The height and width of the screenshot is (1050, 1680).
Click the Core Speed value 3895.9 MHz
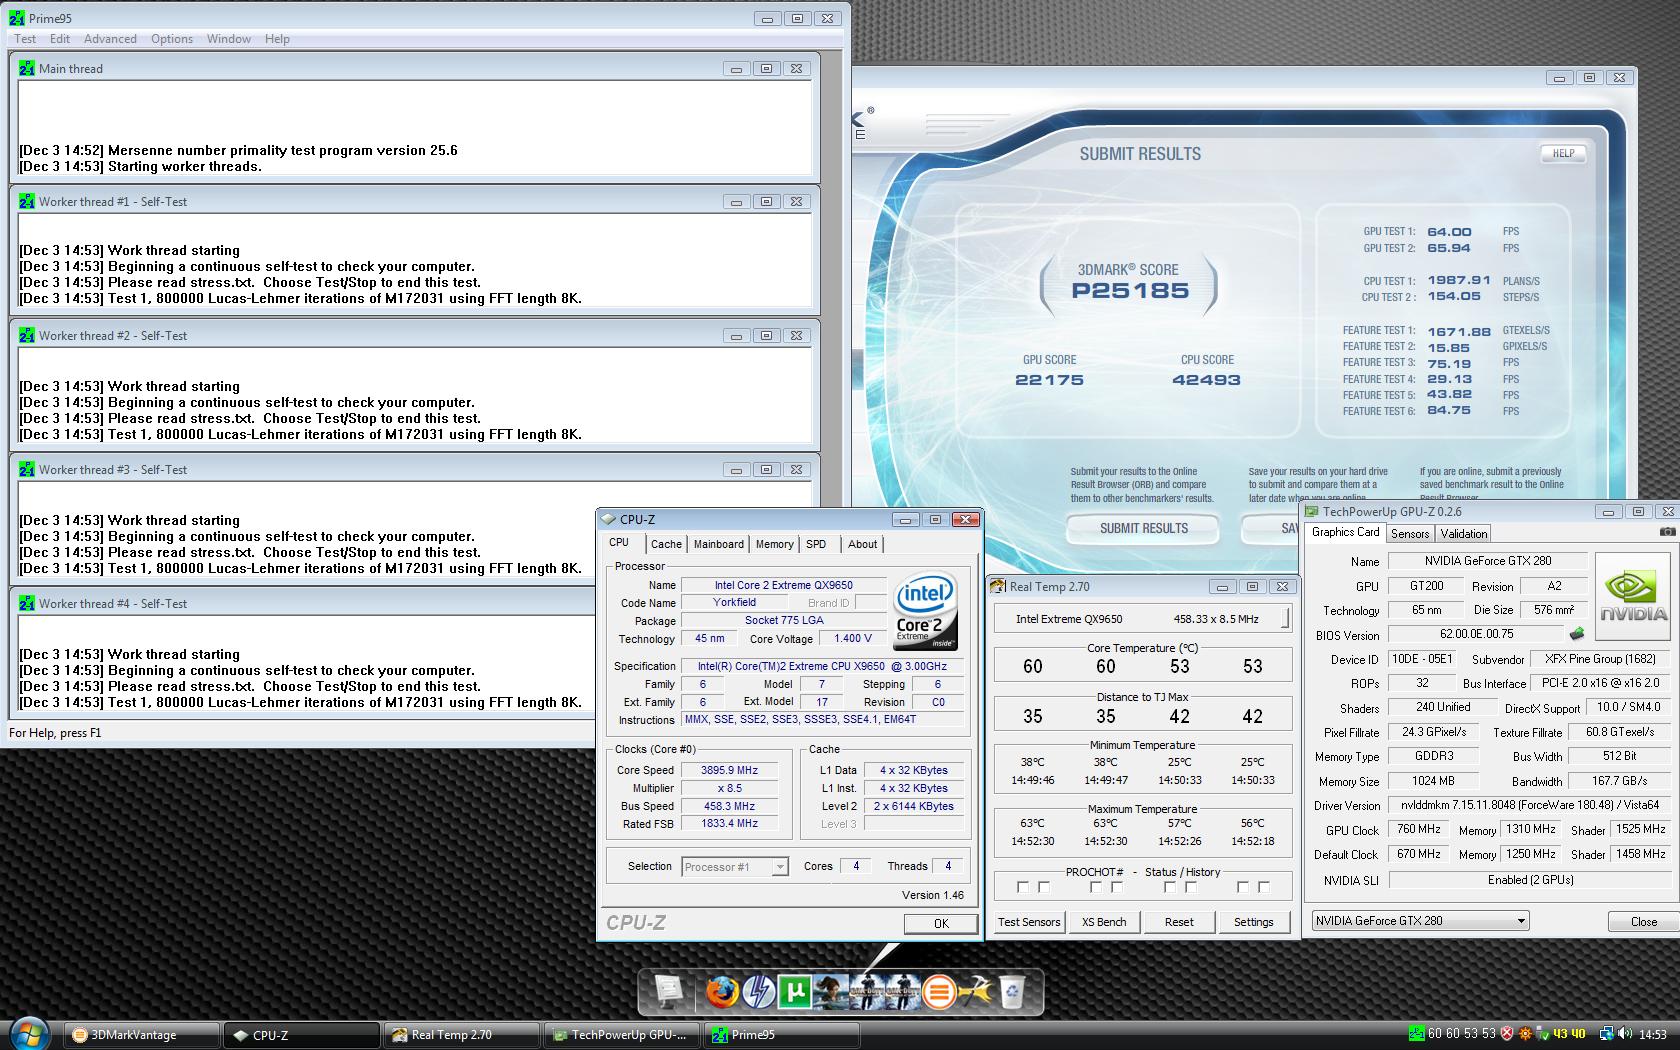pyautogui.click(x=729, y=770)
